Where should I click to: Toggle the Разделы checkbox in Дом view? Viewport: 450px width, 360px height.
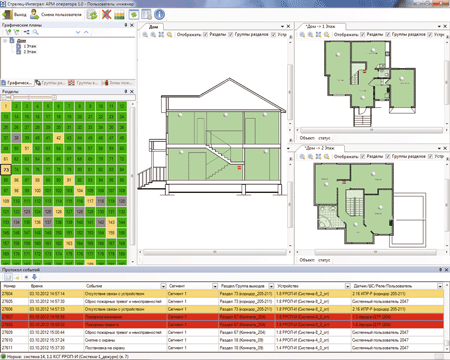tap(206, 35)
